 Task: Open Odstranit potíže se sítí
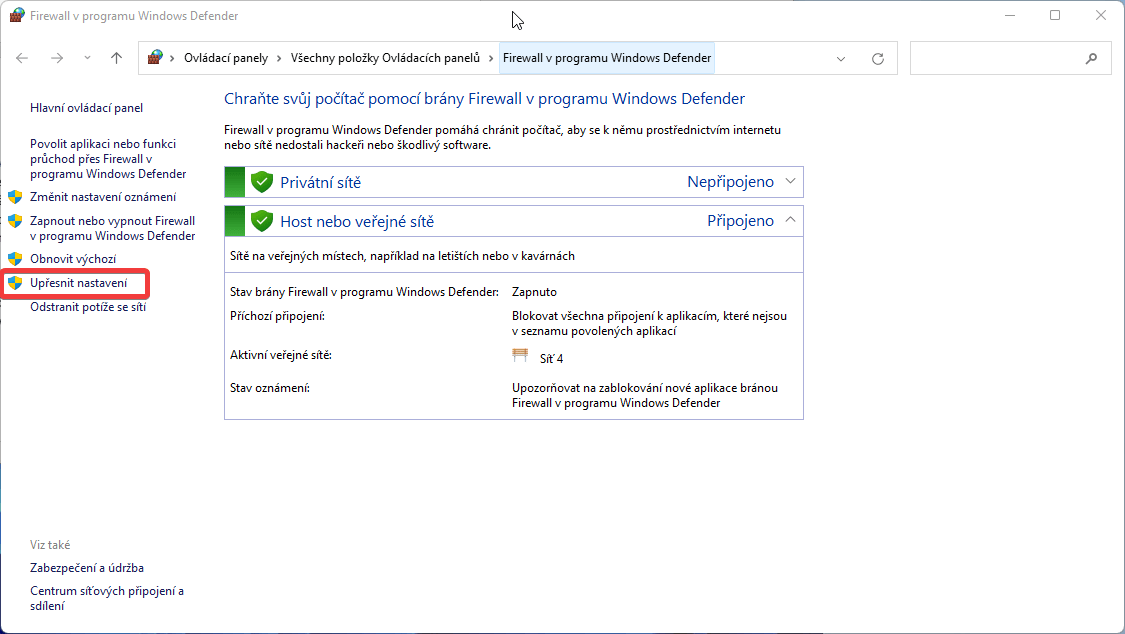[x=88, y=307]
